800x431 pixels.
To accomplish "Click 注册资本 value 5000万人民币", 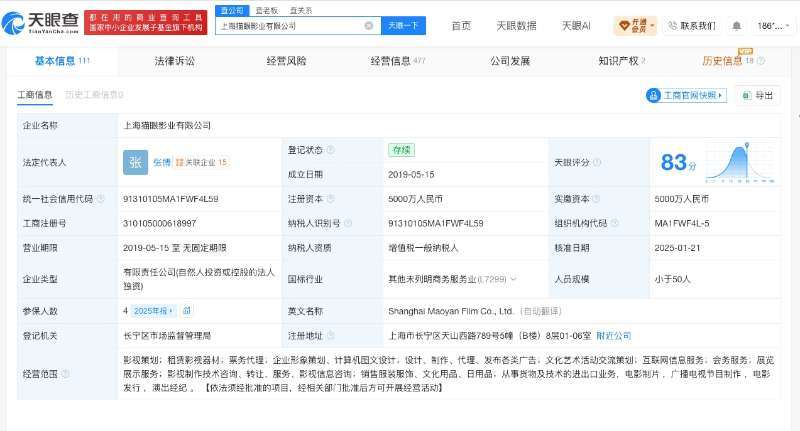I will point(415,199).
